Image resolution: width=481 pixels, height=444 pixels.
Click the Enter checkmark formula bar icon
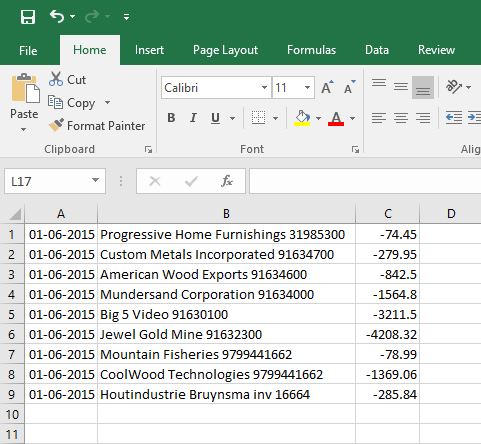click(191, 181)
